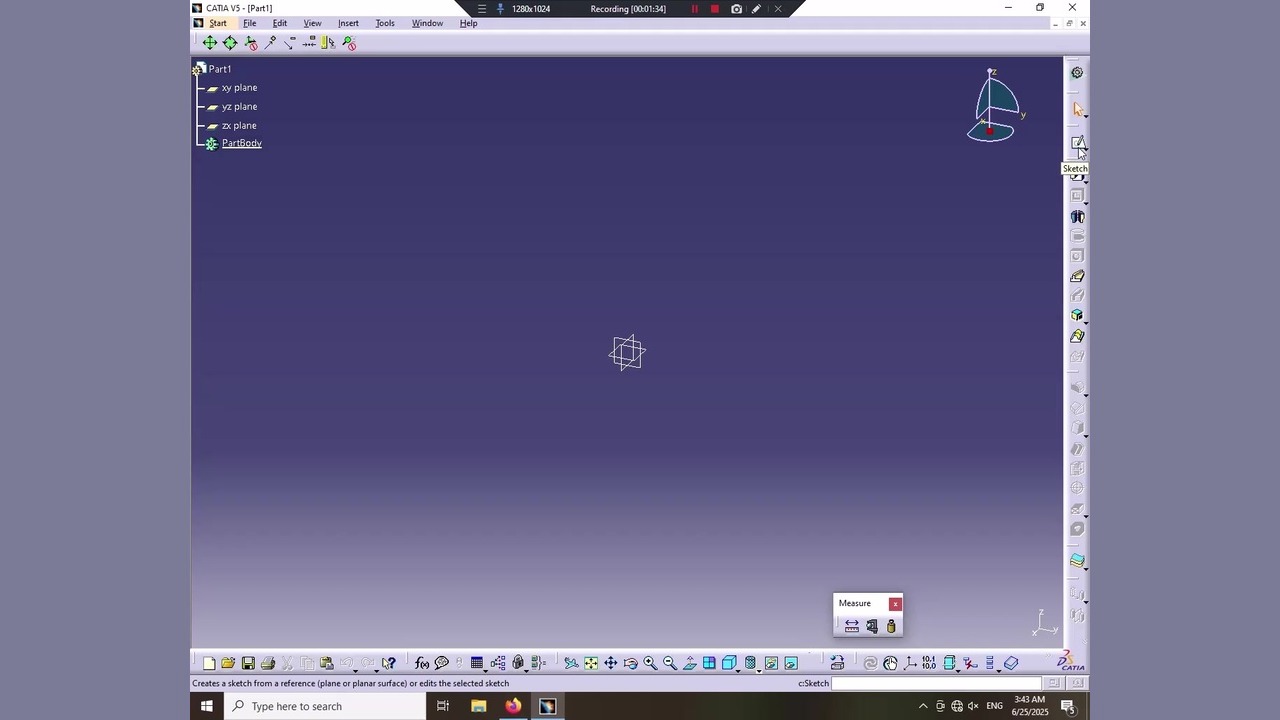Viewport: 1280px width, 720px height.
Task: Click Measure Inertia in the Measure toolbar
Action: tap(891, 626)
